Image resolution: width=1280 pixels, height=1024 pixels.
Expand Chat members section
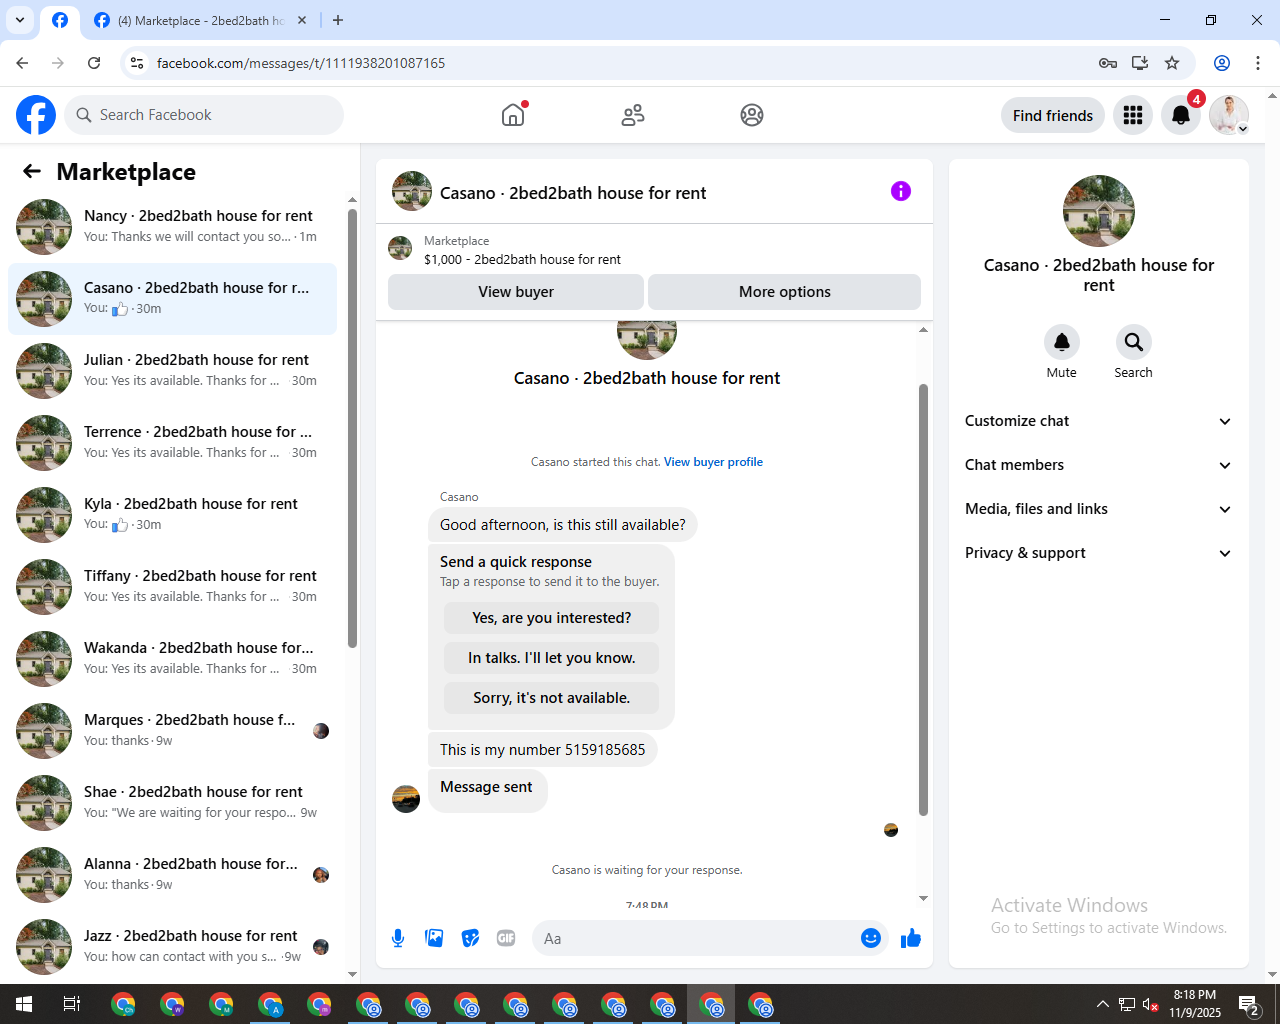[x=1098, y=465]
